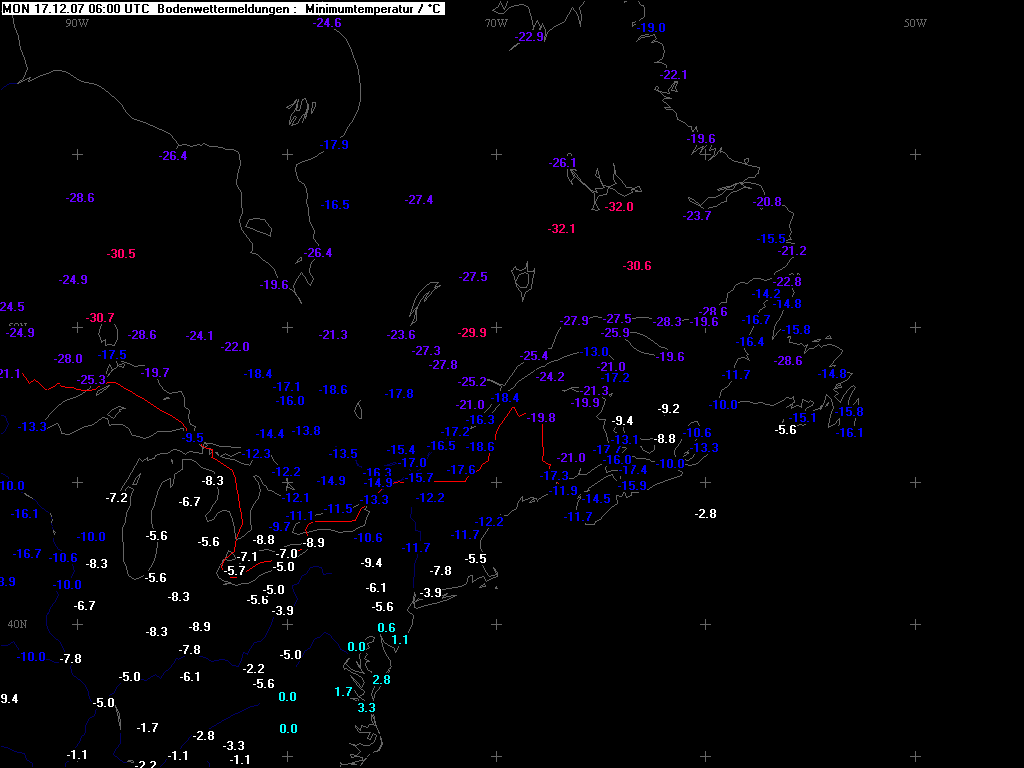Click the red -30.7 reading
Screen dimensions: 1024x768
(100, 318)
